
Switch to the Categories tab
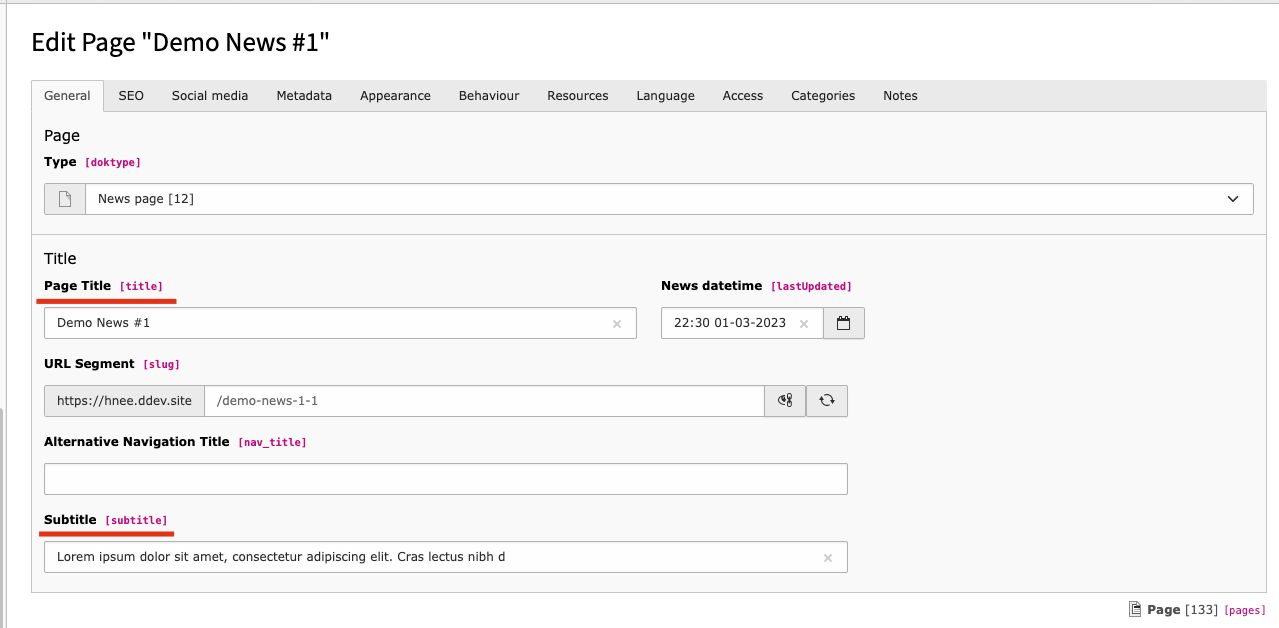(x=823, y=96)
